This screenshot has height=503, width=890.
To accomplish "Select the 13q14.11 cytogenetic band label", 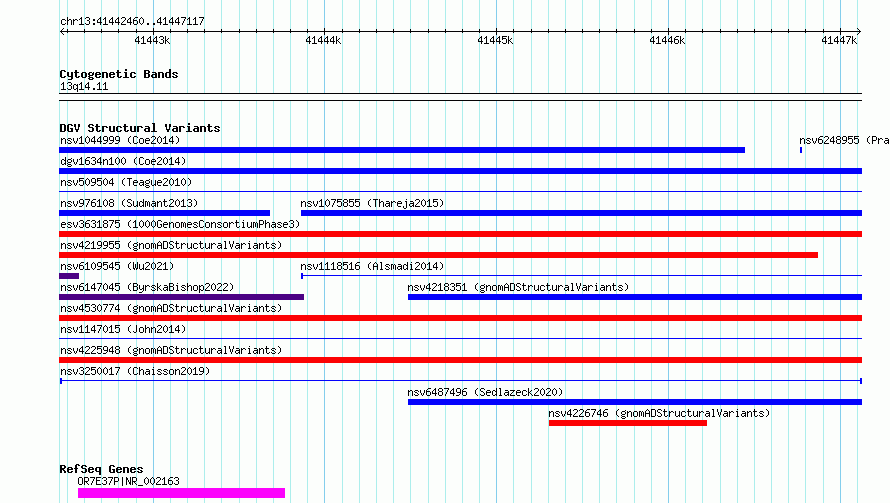I will 84,87.
